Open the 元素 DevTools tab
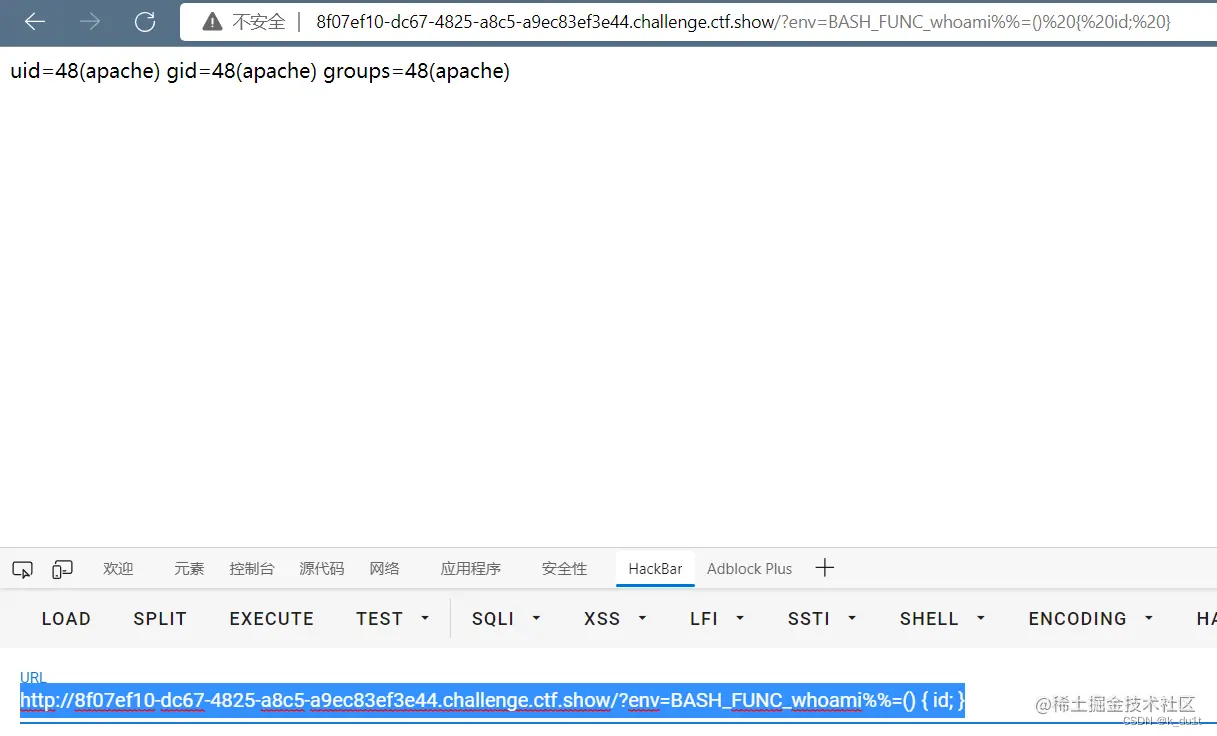 [189, 568]
